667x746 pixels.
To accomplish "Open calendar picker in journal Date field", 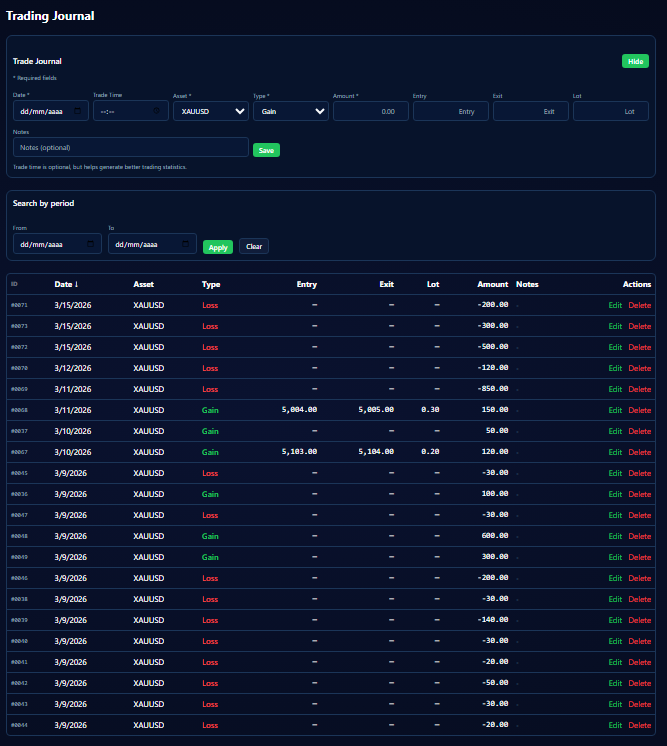I will (78, 111).
